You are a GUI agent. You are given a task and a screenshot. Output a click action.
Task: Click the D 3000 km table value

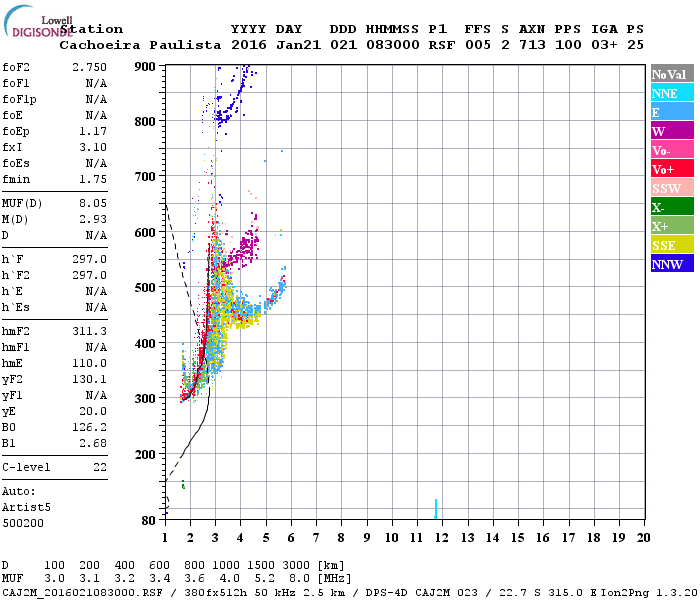[296, 565]
